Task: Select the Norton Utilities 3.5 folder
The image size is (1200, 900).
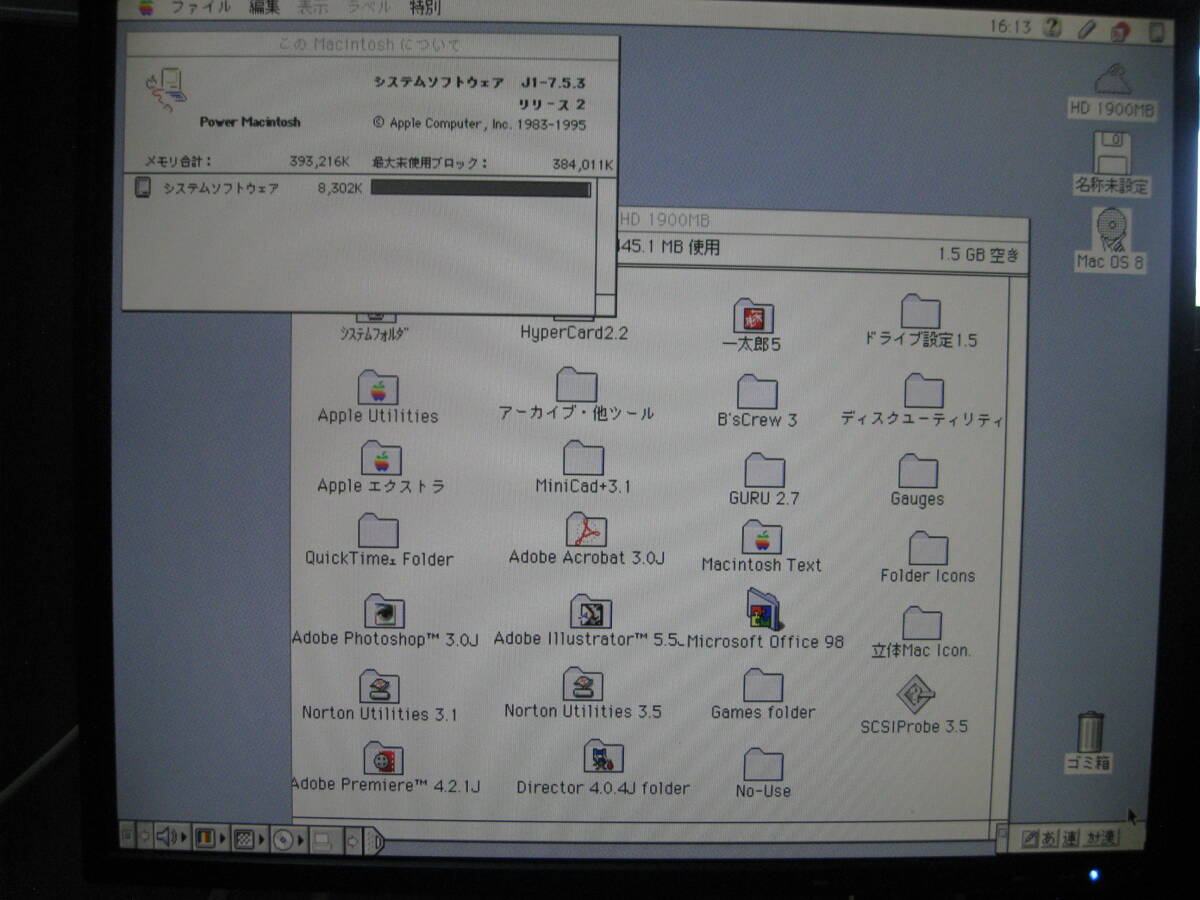Action: [583, 684]
